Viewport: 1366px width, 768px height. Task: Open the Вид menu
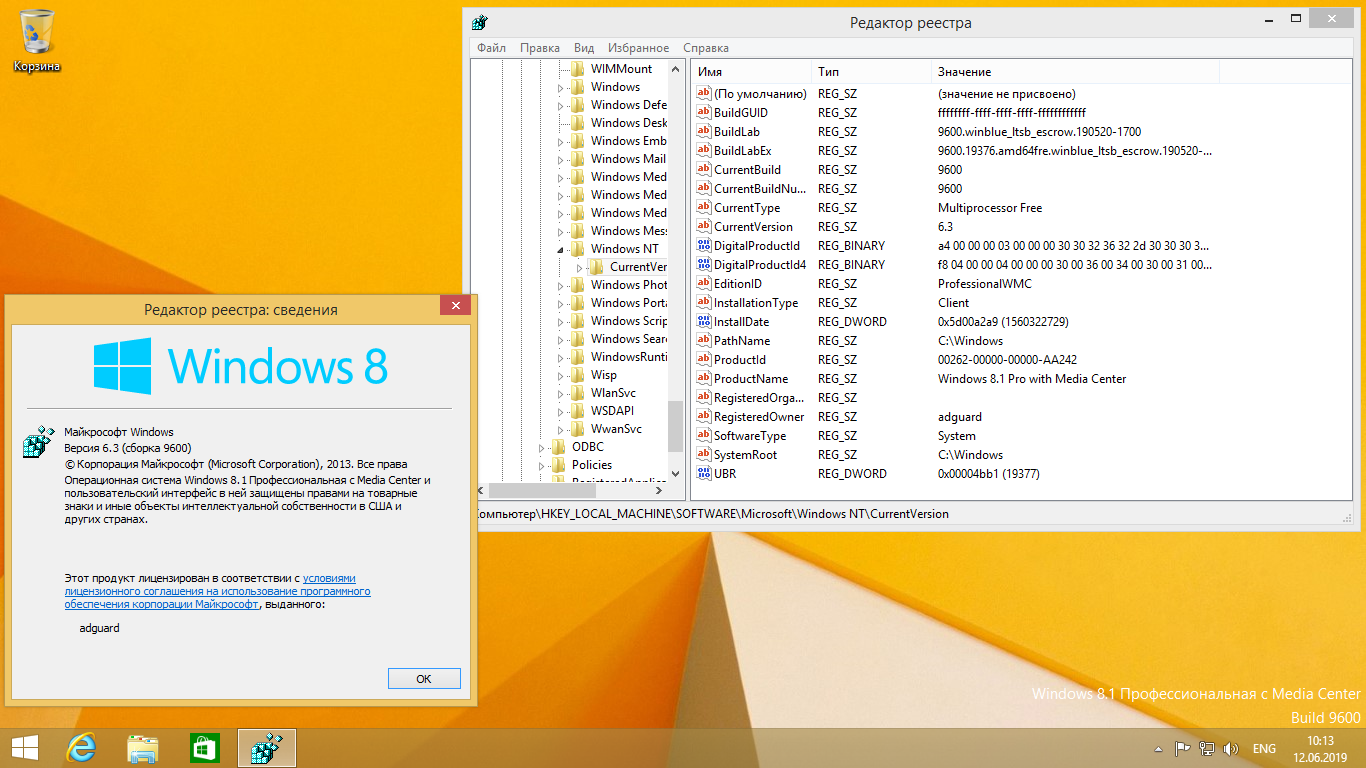584,48
